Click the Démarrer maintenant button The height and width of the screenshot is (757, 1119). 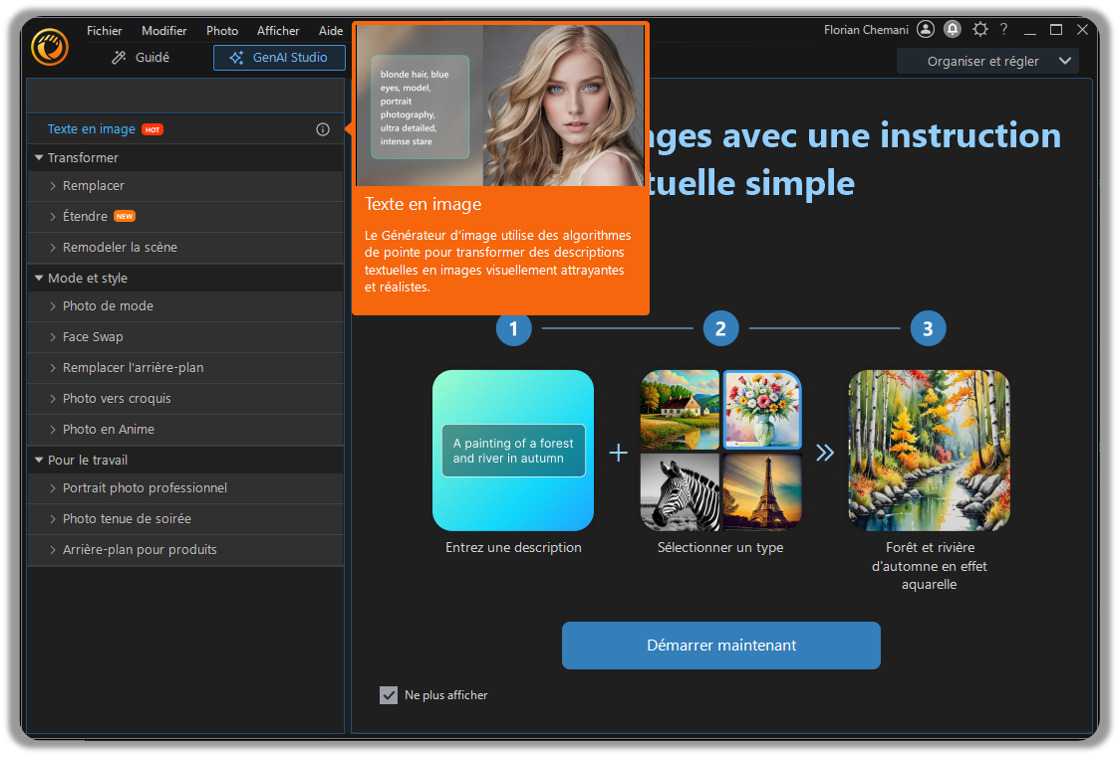point(720,645)
